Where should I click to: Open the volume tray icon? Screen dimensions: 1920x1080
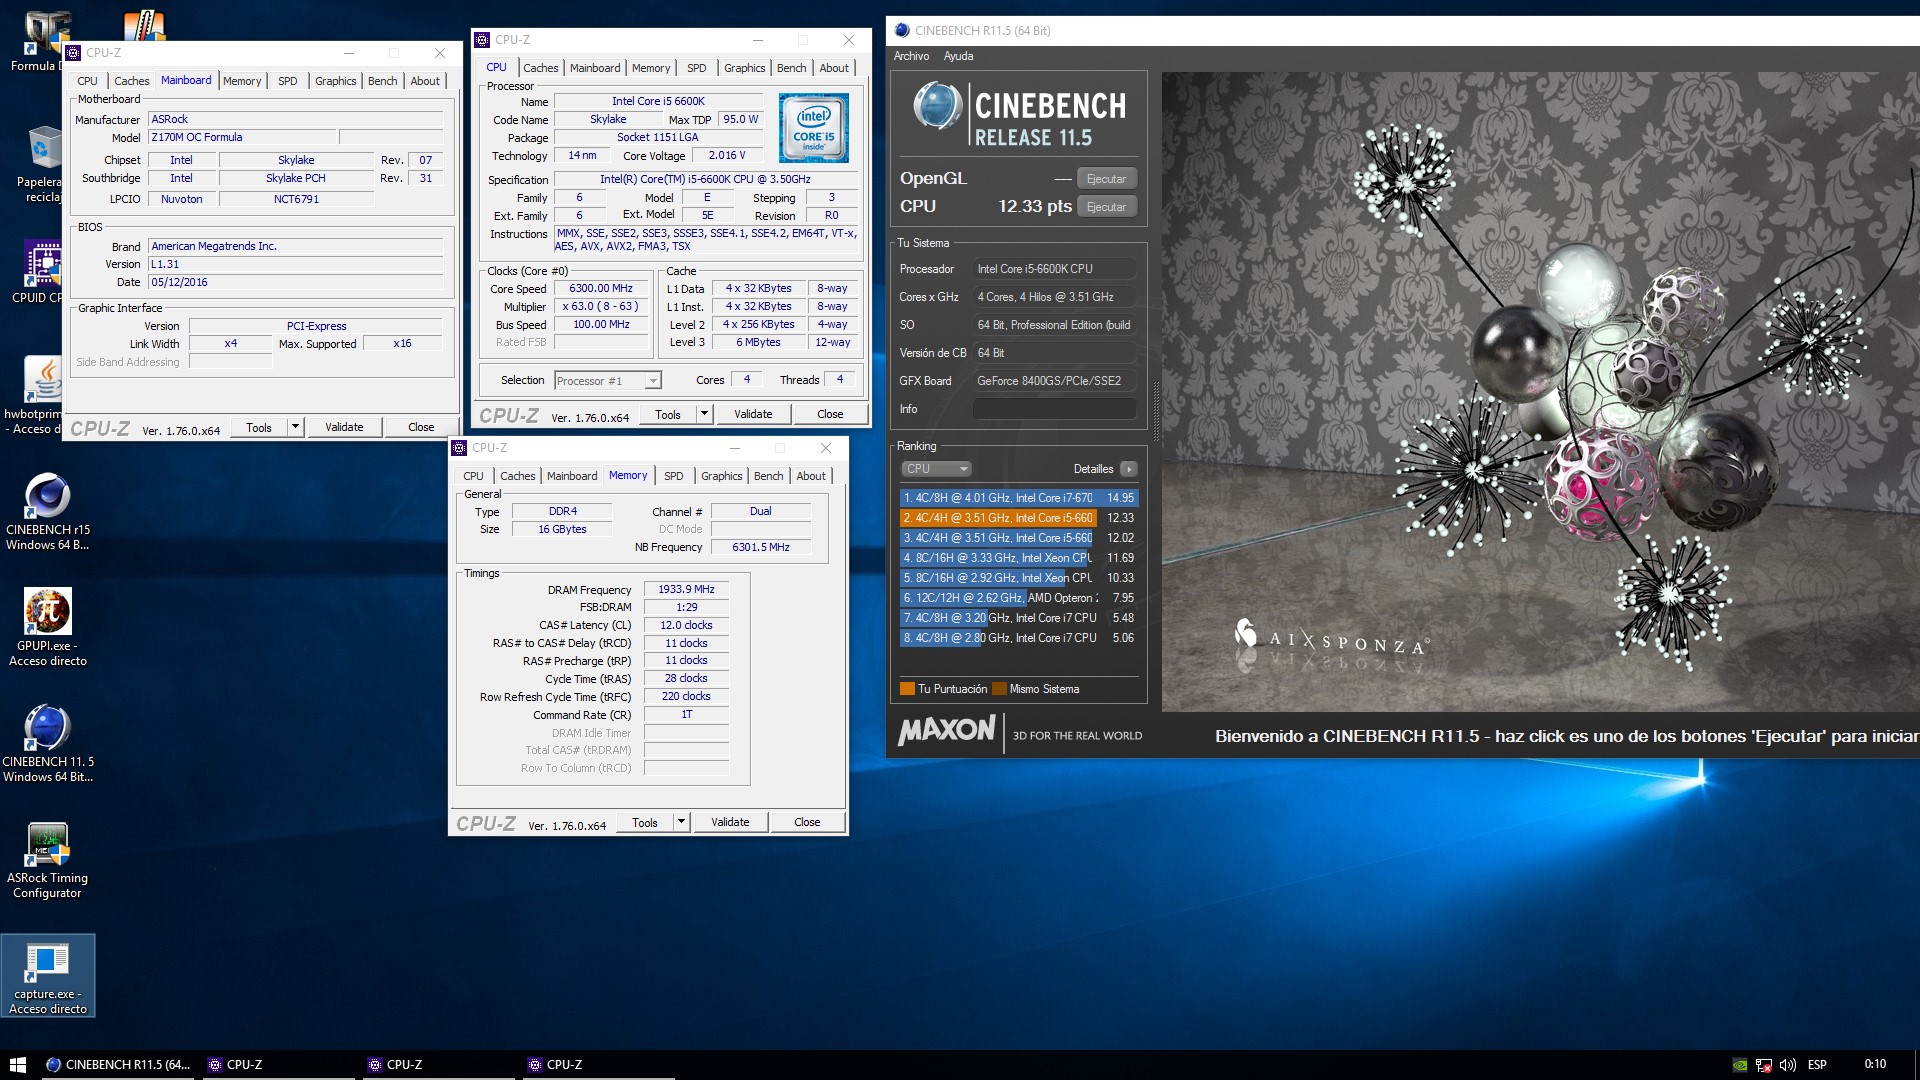point(1787,1065)
